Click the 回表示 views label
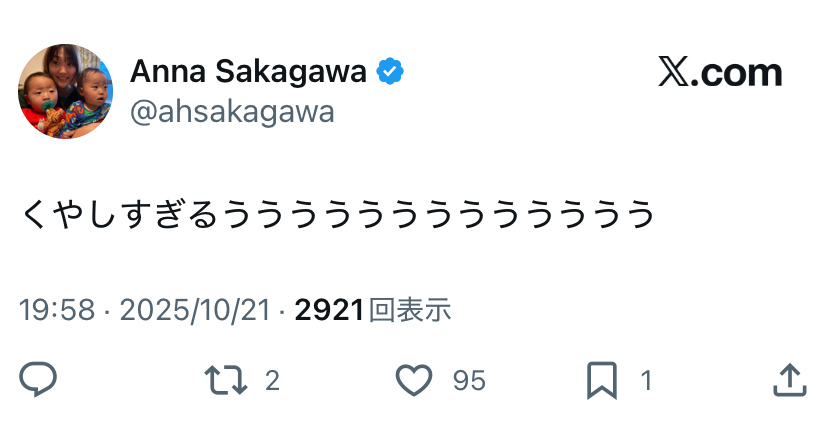Image resolution: width=828 pixels, height=433 pixels. [410, 310]
